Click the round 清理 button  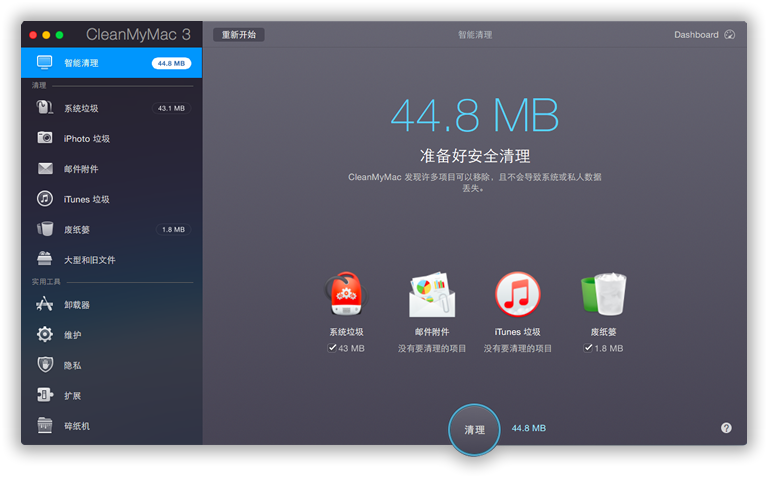pos(474,430)
